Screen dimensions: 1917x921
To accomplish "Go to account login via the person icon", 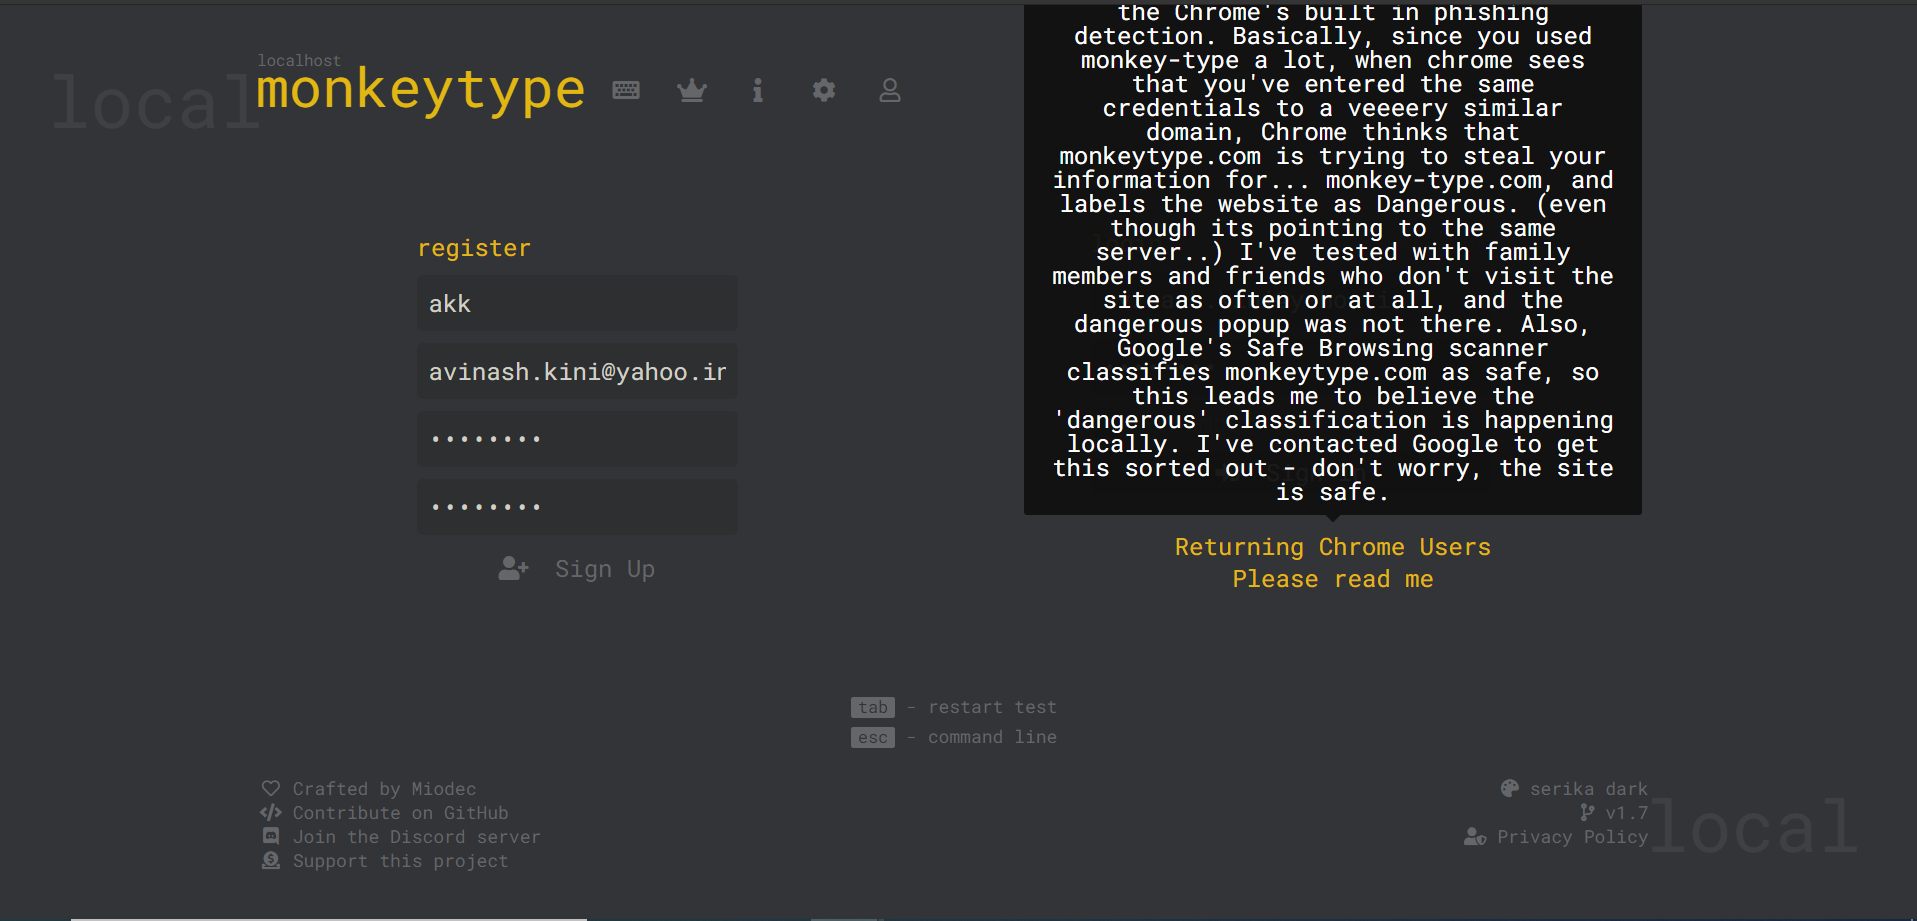I will [890, 90].
